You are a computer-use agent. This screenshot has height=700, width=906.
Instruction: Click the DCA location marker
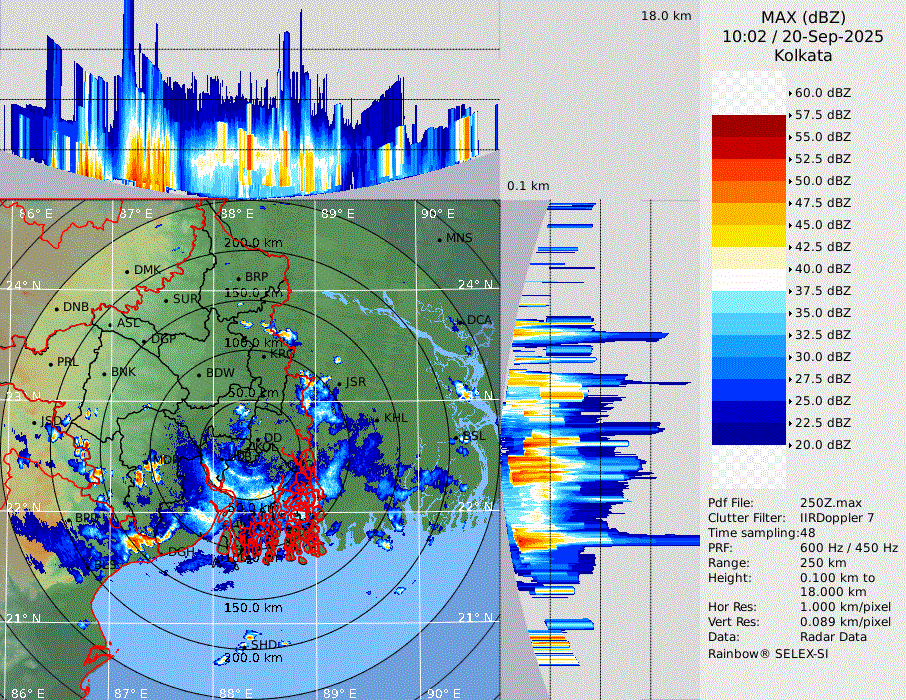click(x=461, y=321)
